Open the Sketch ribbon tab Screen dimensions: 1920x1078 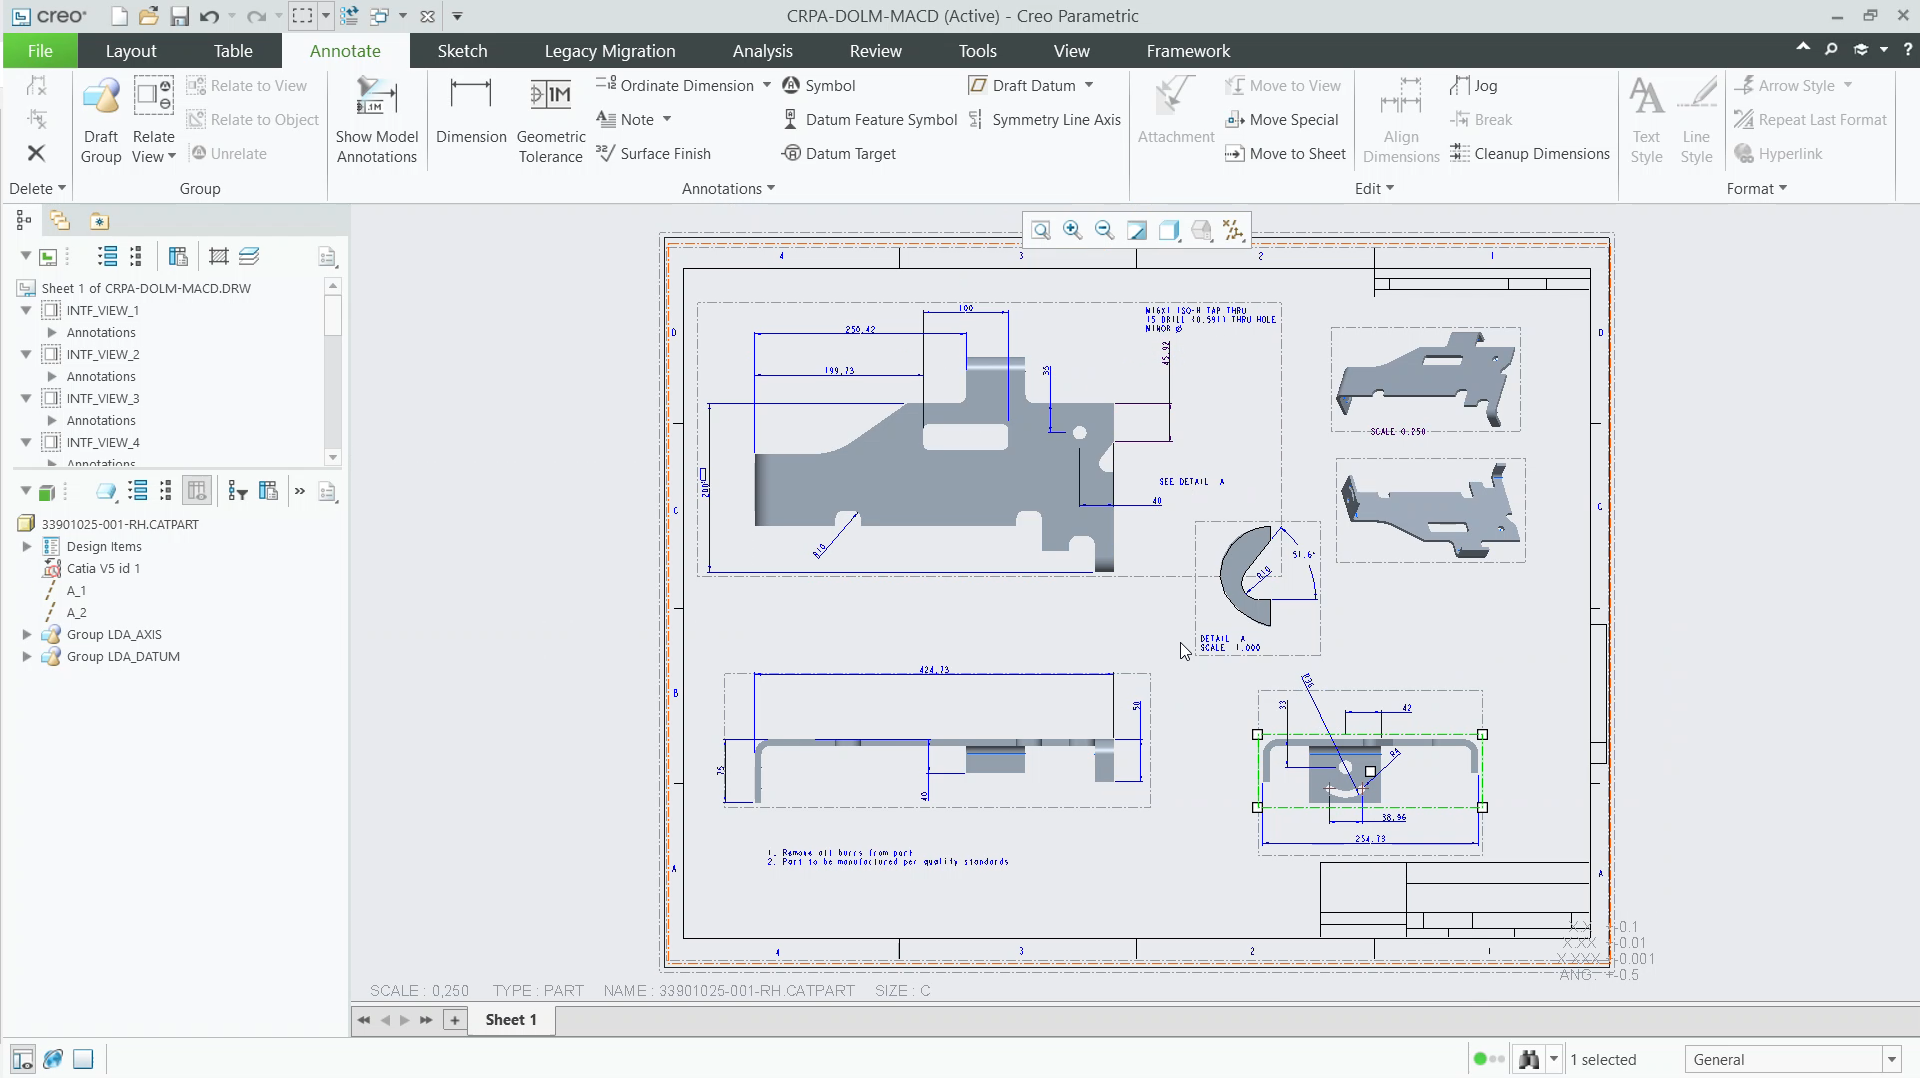point(462,51)
